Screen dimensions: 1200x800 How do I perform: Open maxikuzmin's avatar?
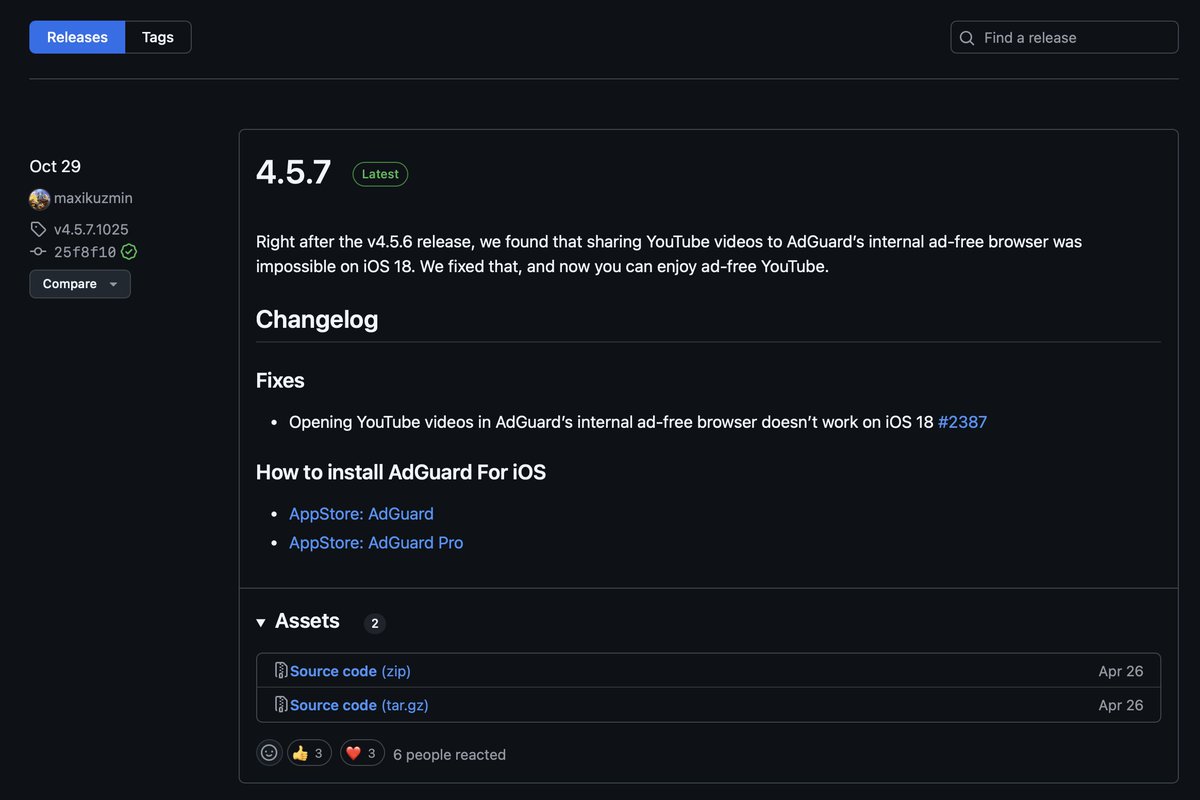40,198
